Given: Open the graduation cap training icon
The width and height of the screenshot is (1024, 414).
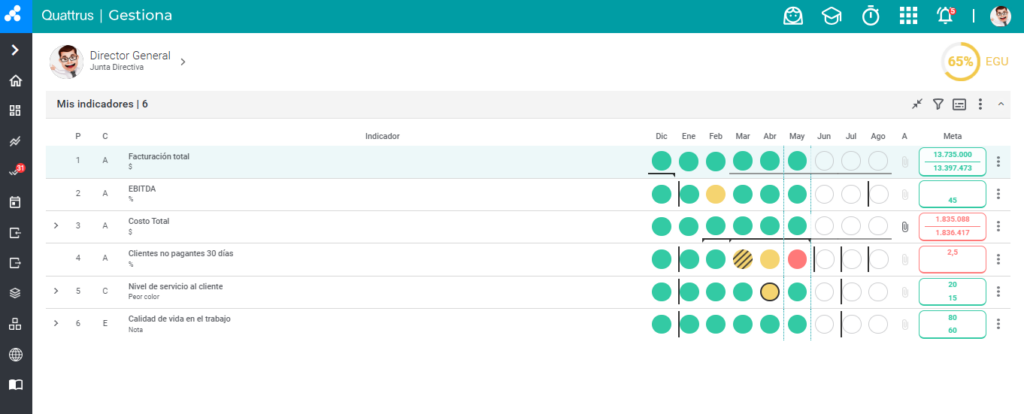Looking at the screenshot, I should click(831, 16).
